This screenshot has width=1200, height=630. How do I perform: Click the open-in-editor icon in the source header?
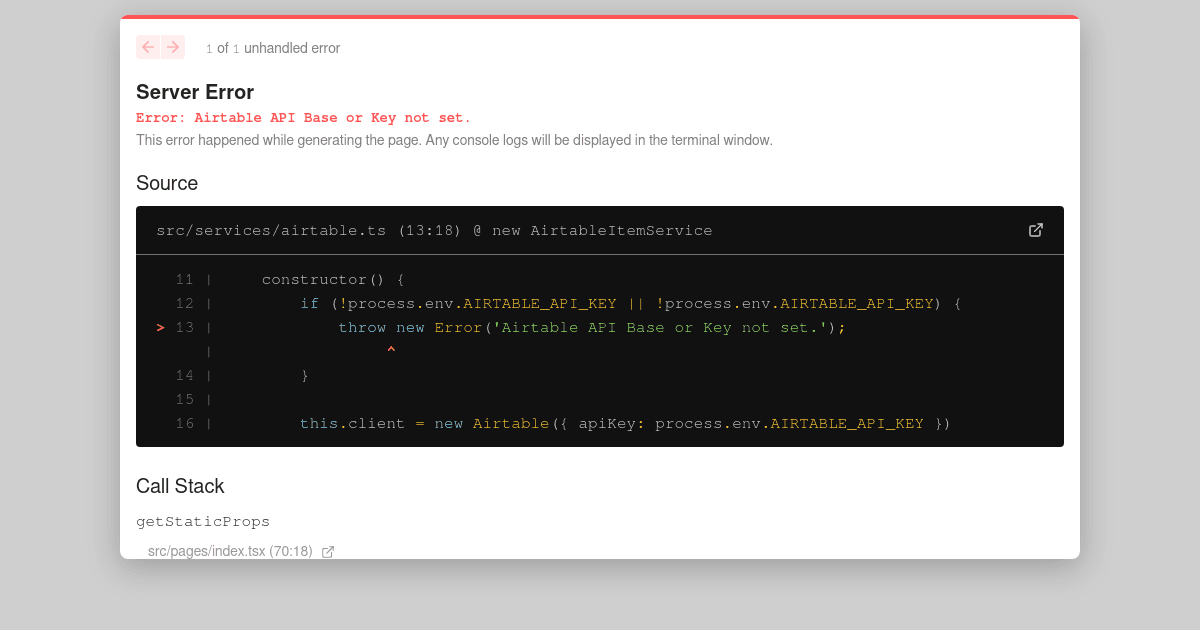(1036, 230)
